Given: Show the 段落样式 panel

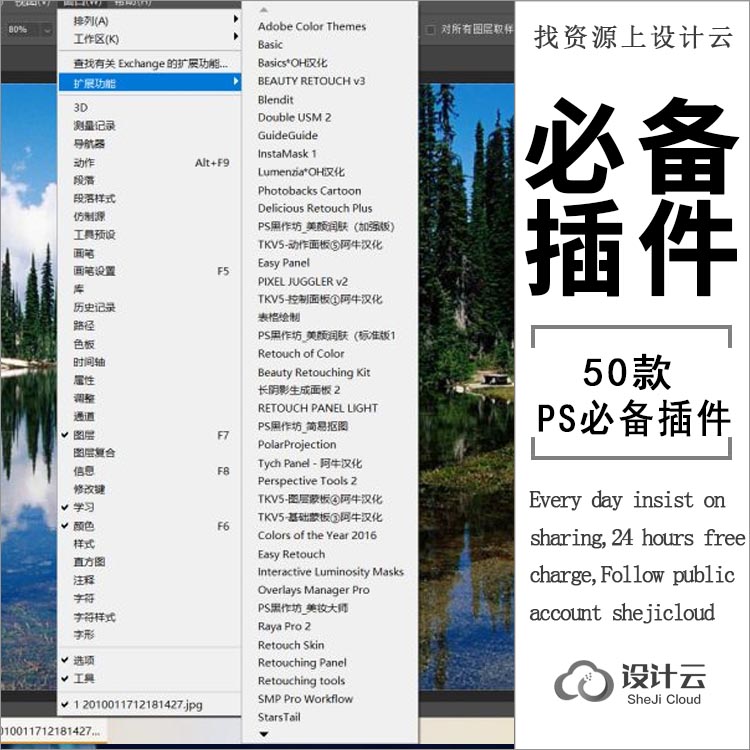Looking at the screenshot, I should (150, 199).
